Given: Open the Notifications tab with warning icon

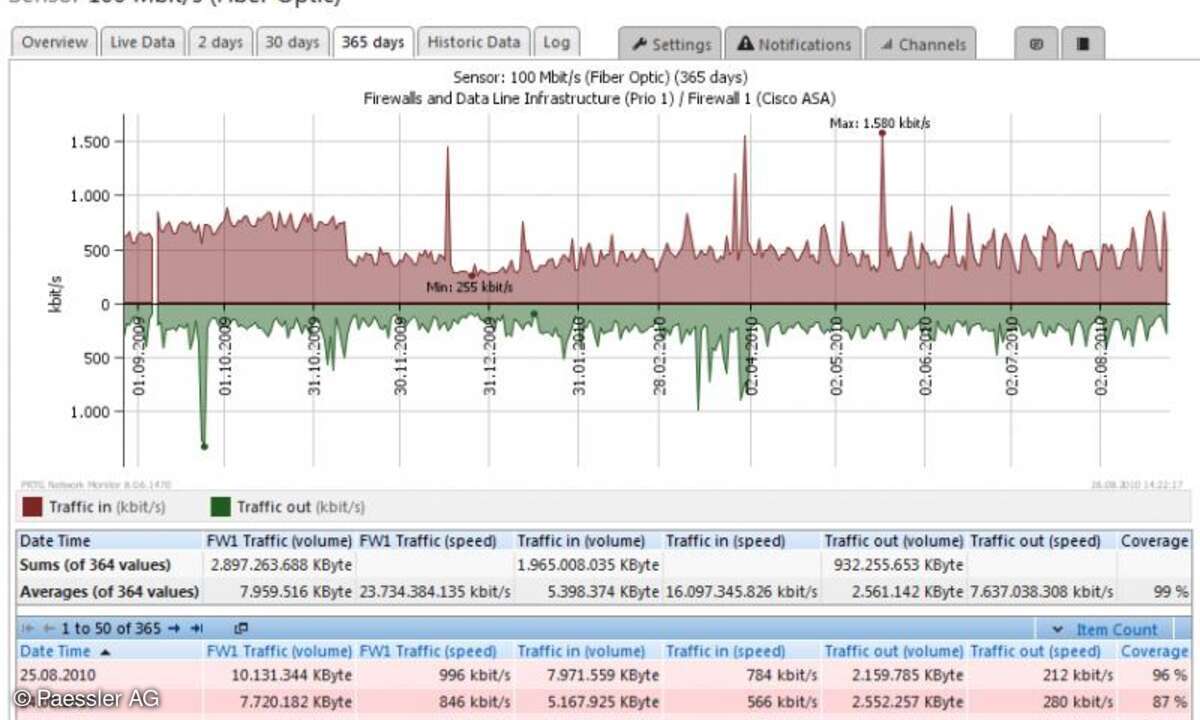Looking at the screenshot, I should coord(794,44).
